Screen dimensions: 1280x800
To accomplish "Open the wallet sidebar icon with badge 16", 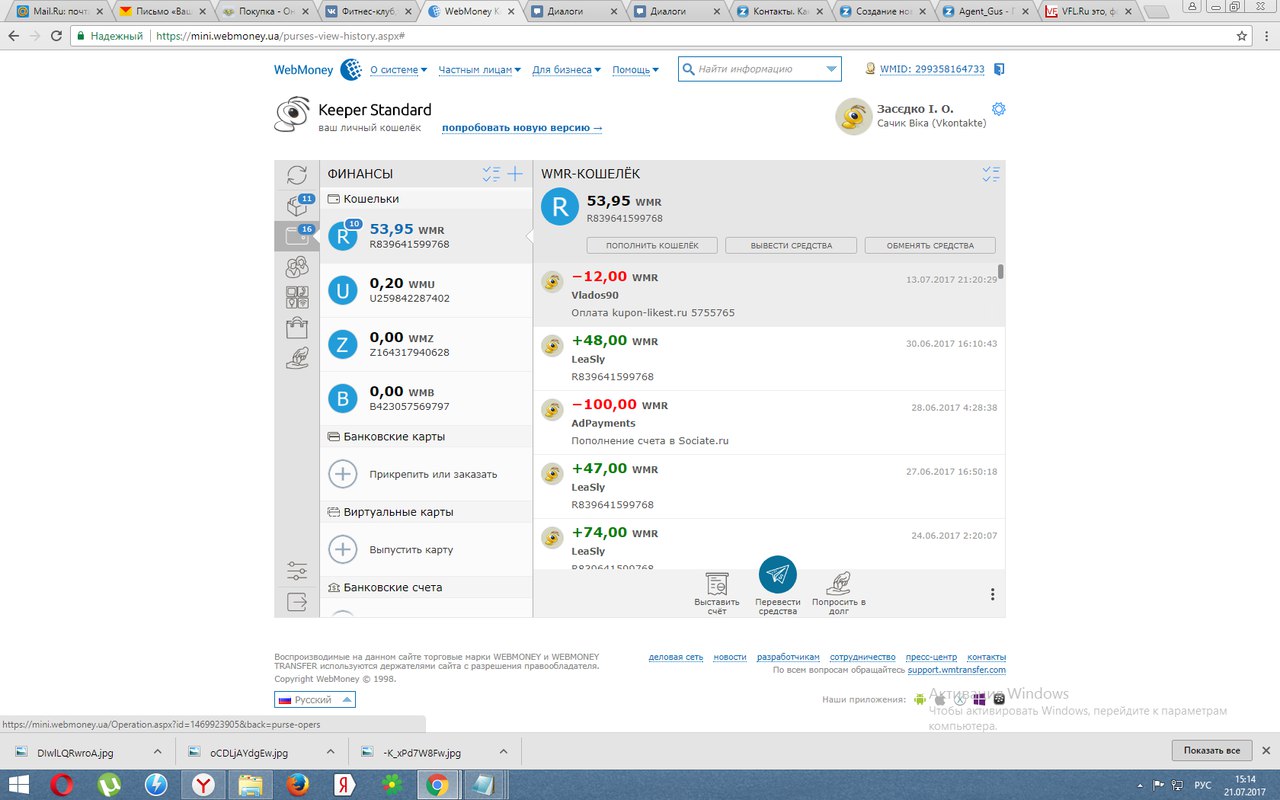I will pos(297,236).
